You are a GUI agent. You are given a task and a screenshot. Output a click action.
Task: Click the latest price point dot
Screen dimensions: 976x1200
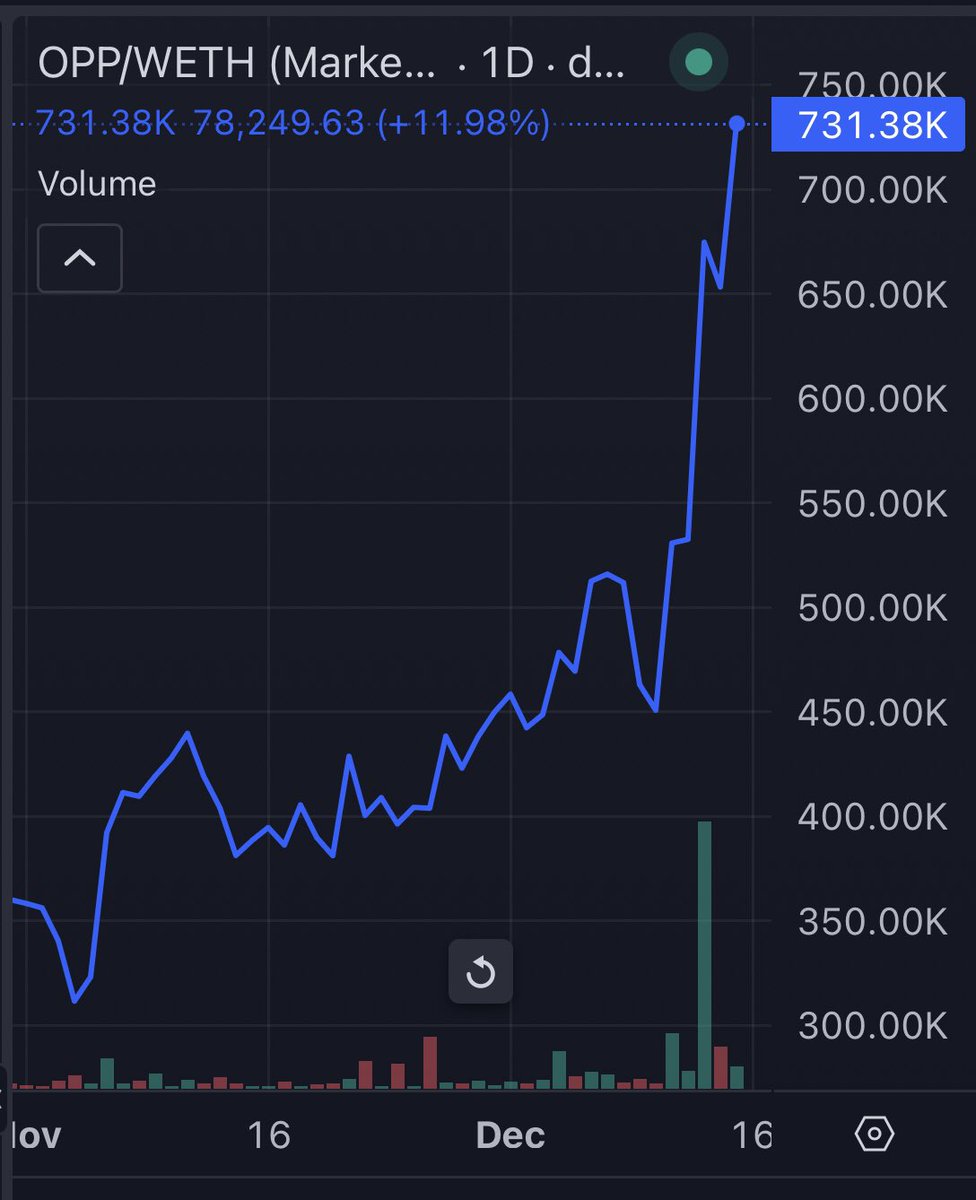pyautogui.click(x=737, y=124)
